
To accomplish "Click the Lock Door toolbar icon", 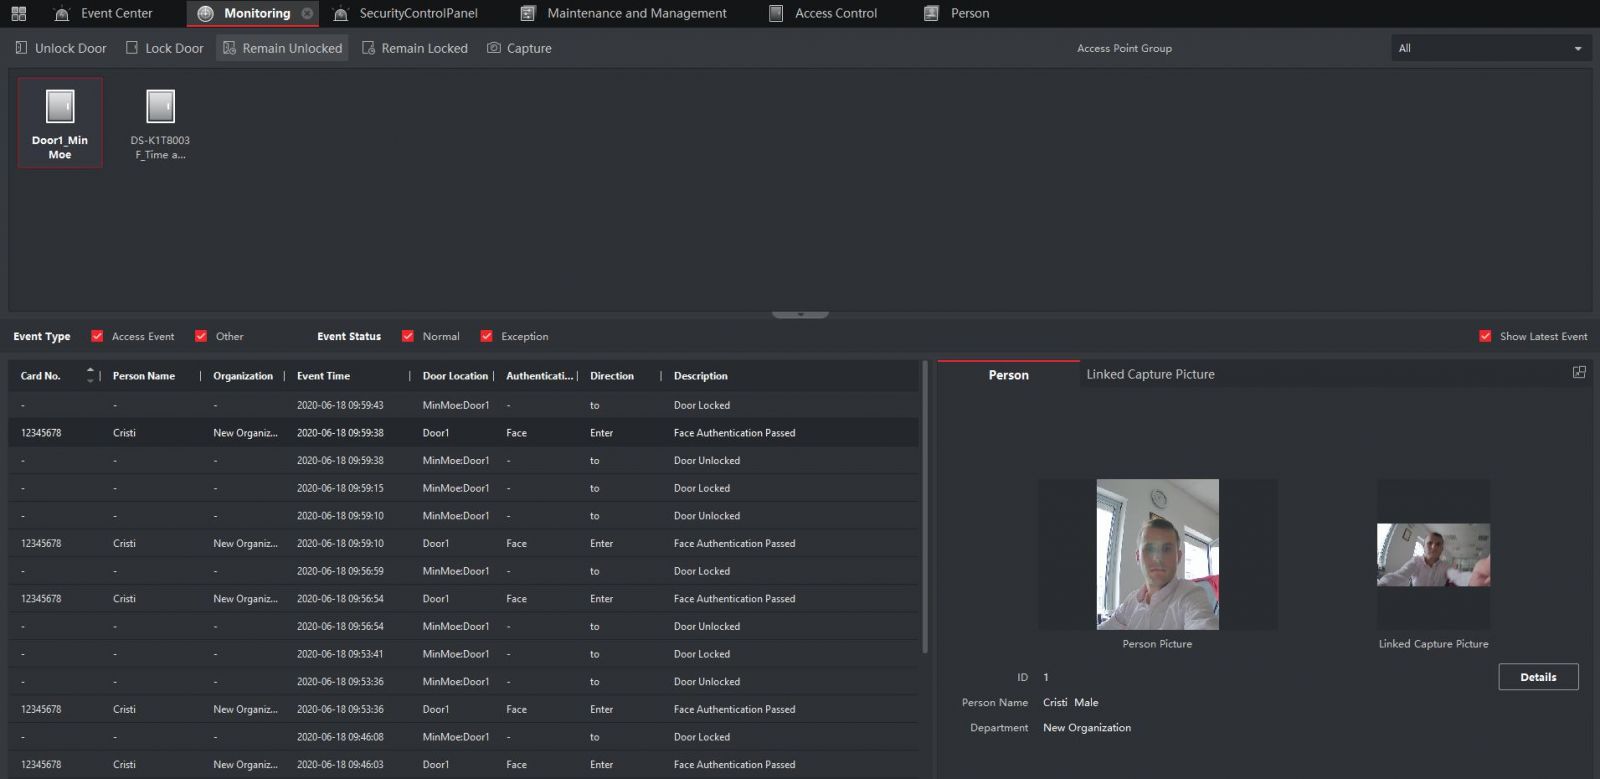I will pyautogui.click(x=131, y=48).
